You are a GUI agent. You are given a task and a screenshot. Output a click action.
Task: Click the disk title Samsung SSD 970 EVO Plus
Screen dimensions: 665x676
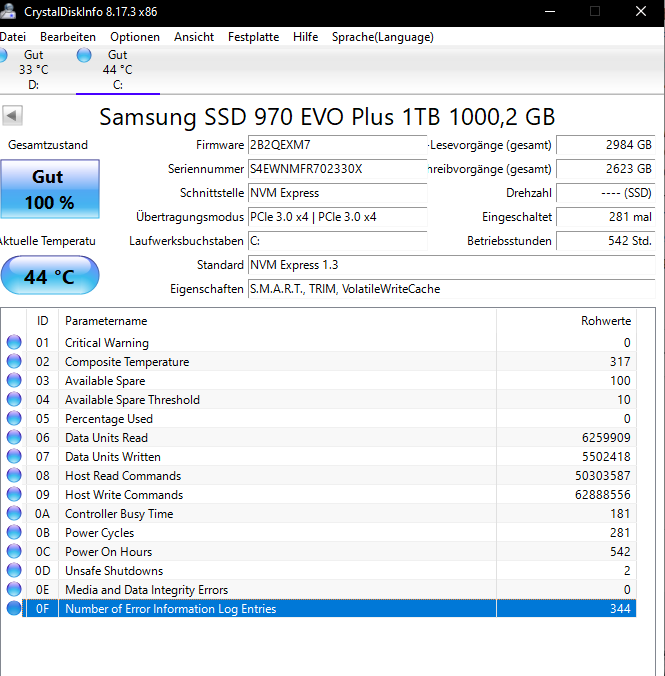(x=327, y=117)
